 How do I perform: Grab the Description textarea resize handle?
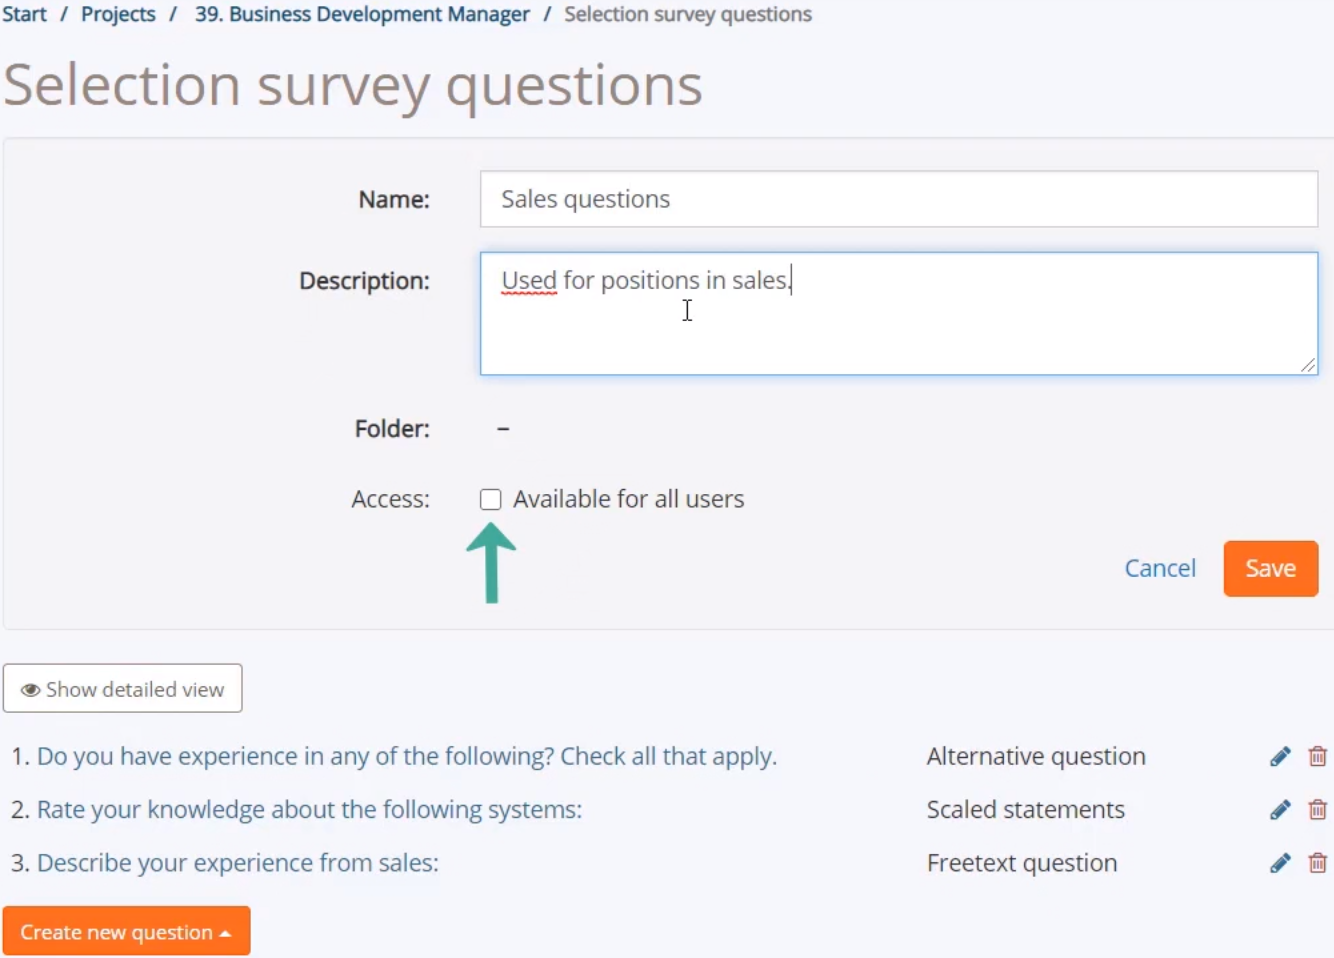click(1308, 365)
